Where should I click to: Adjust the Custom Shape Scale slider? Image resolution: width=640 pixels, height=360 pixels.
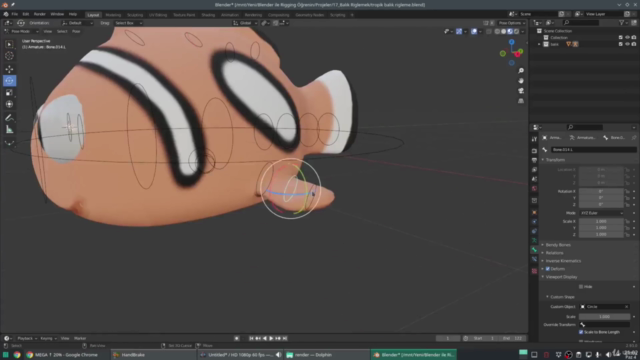click(x=604, y=317)
